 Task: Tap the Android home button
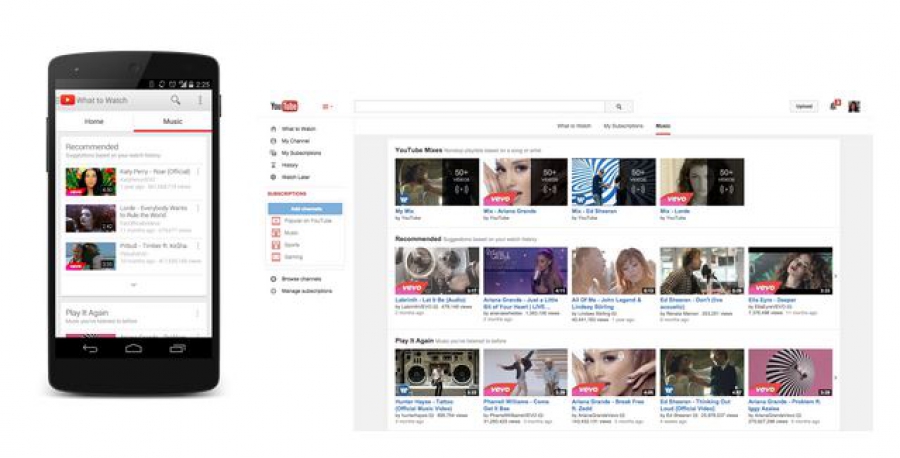tap(134, 348)
